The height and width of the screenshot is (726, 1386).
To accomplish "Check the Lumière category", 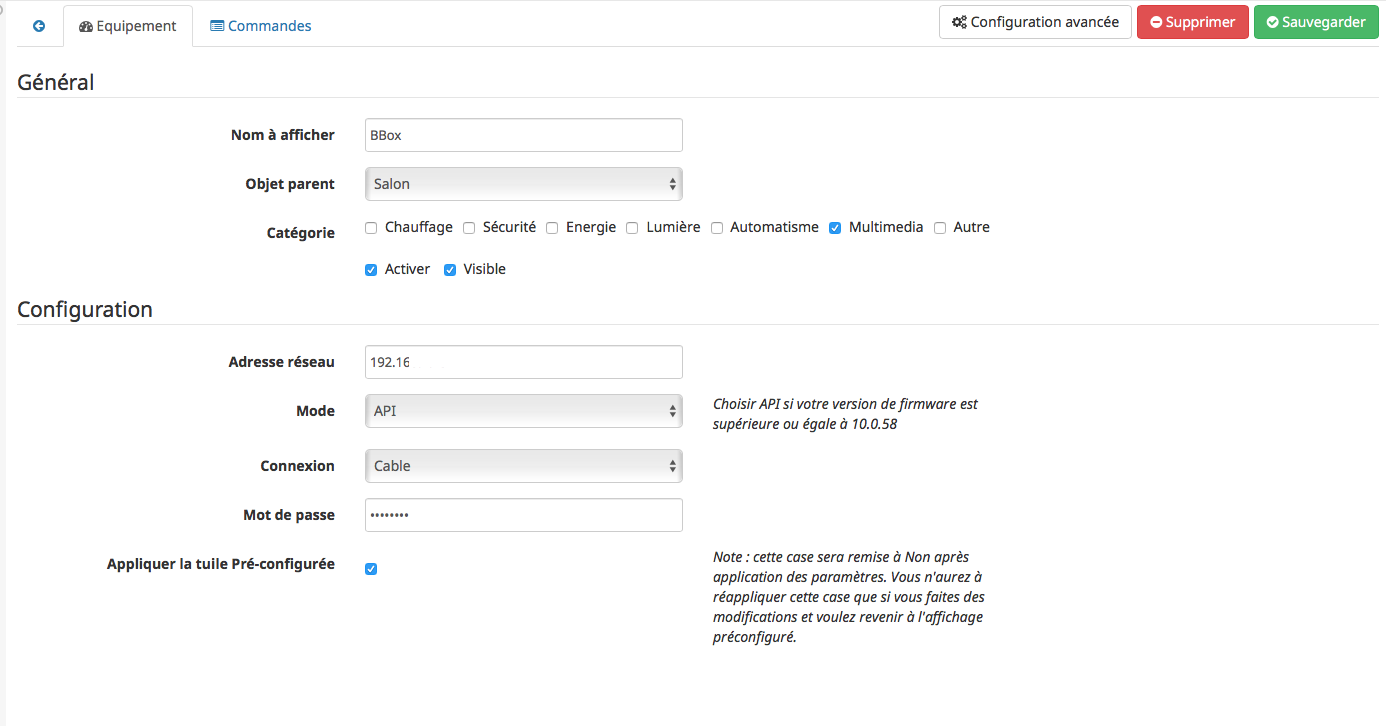I will 632,228.
